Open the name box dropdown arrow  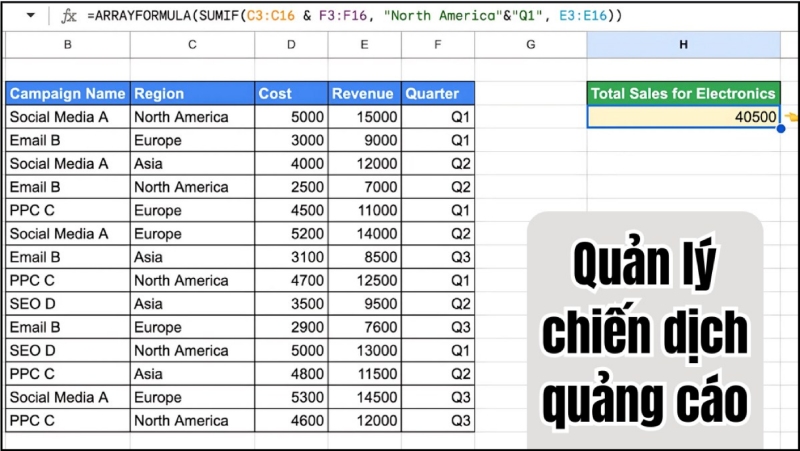click(x=31, y=15)
